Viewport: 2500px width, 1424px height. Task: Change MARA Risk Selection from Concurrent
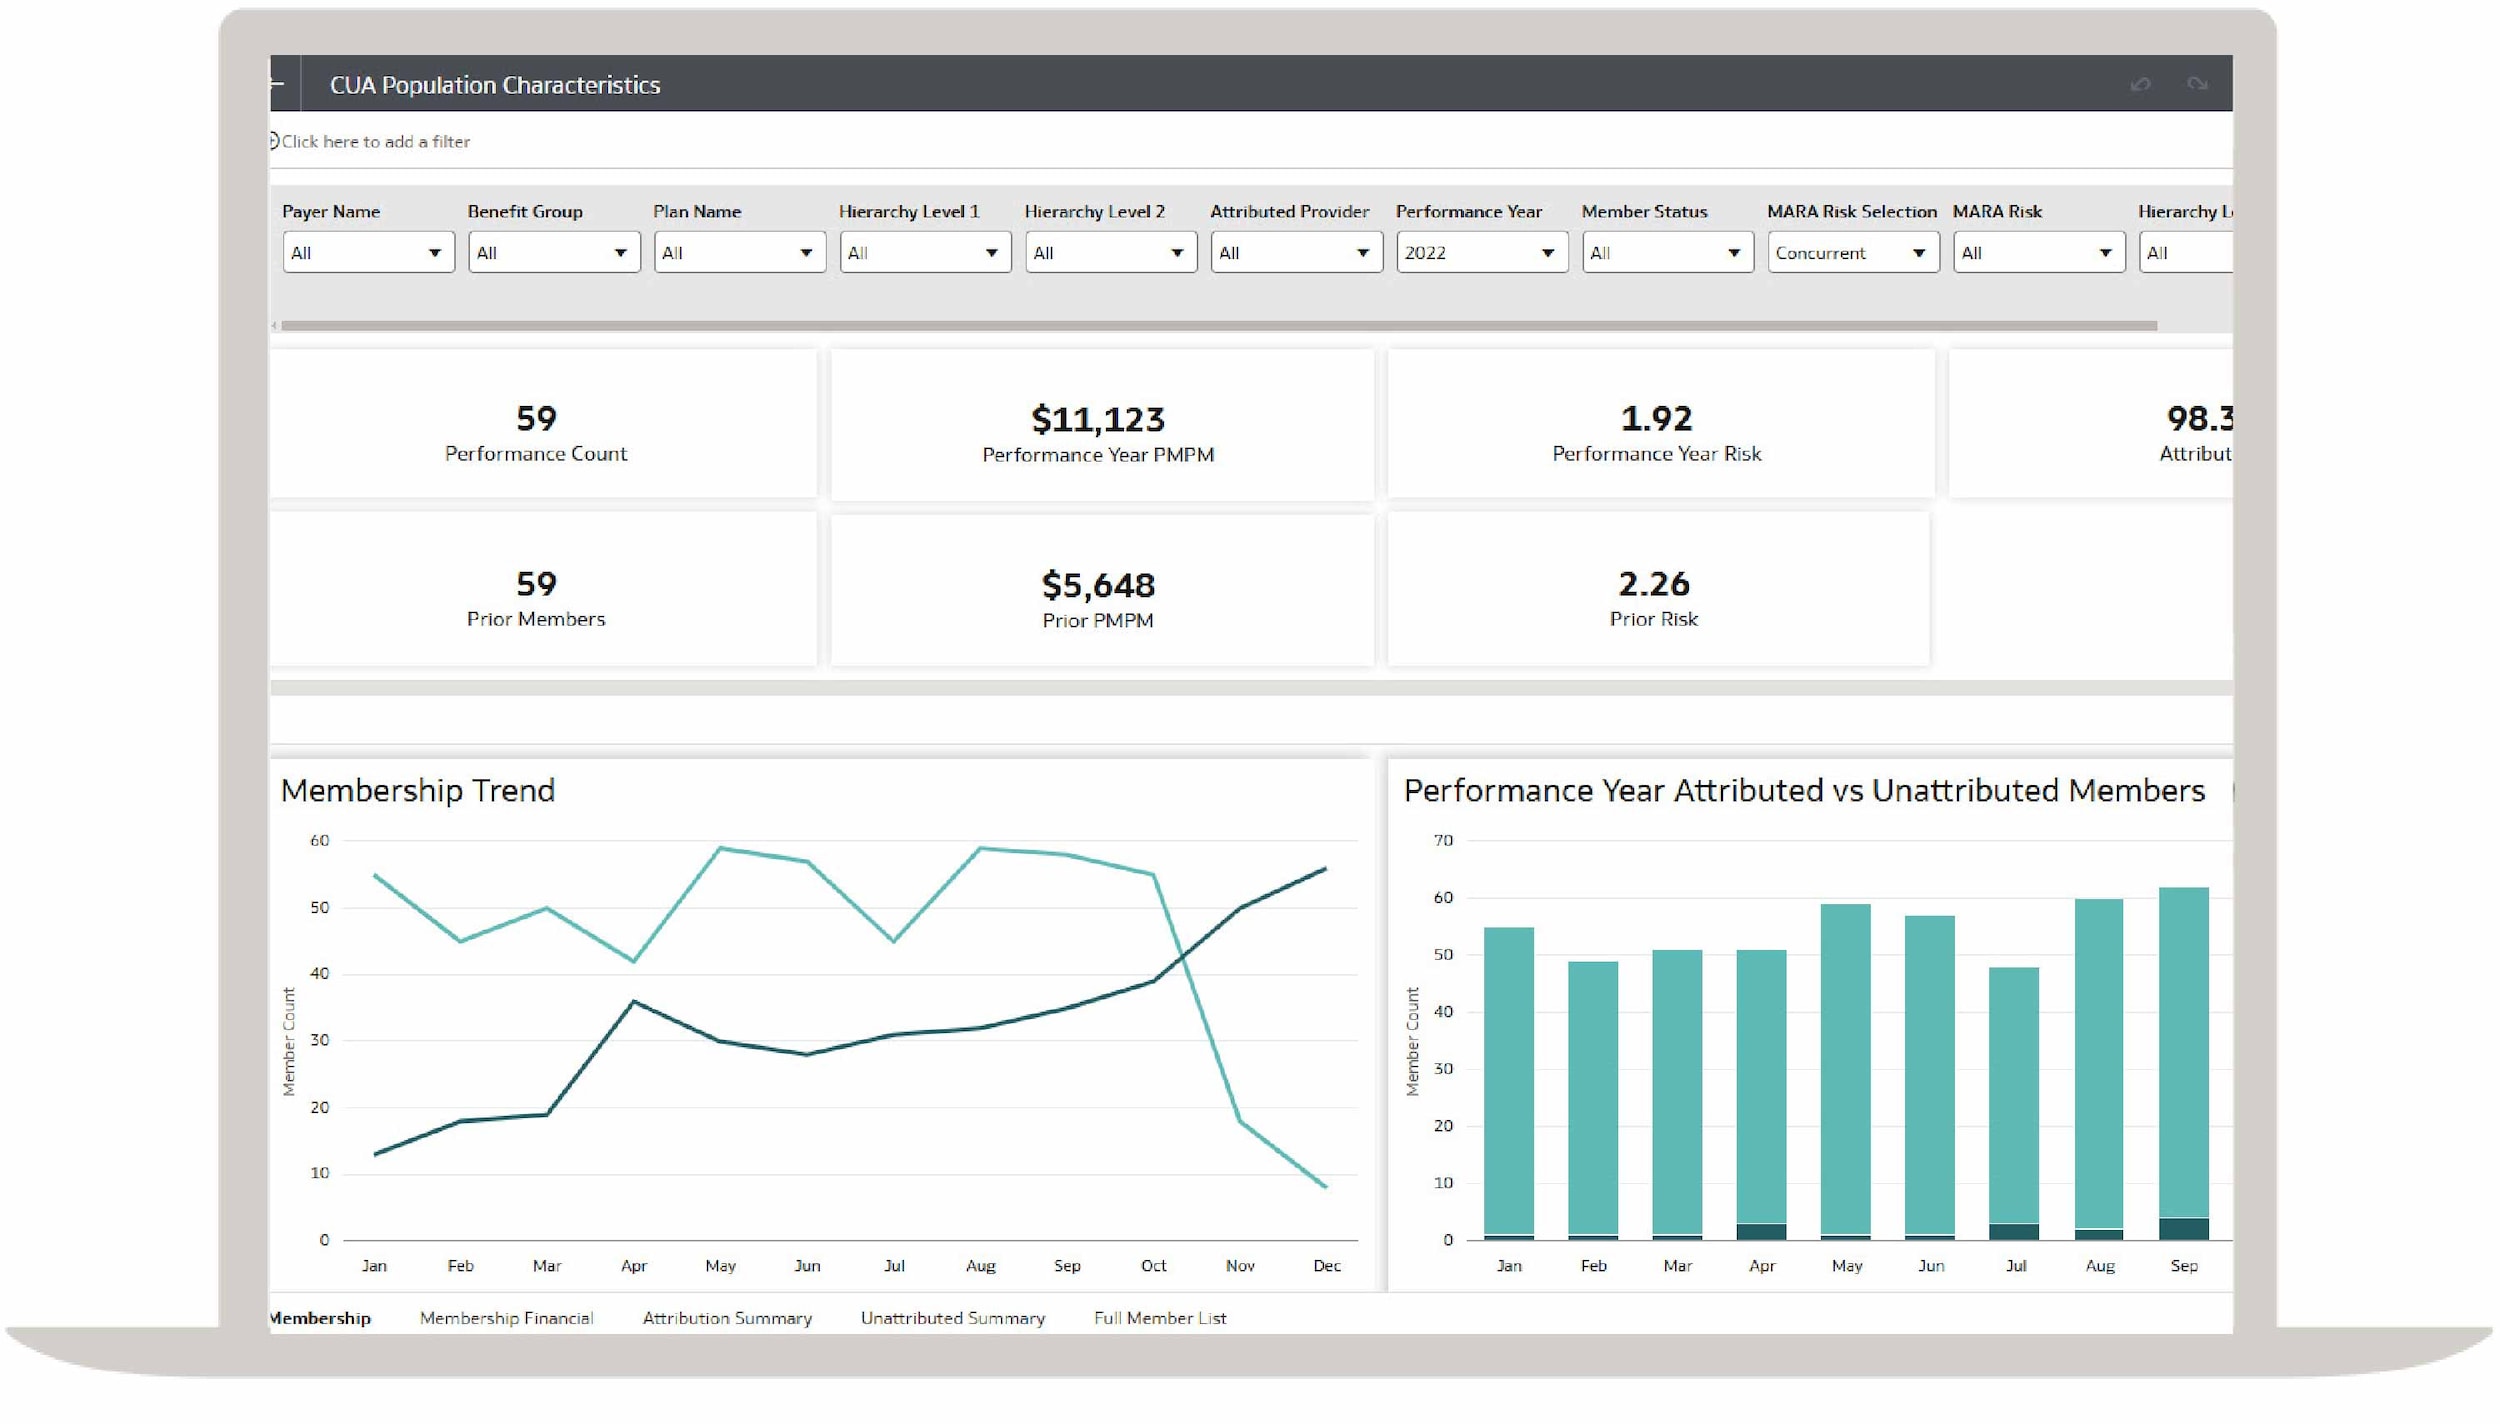1852,253
